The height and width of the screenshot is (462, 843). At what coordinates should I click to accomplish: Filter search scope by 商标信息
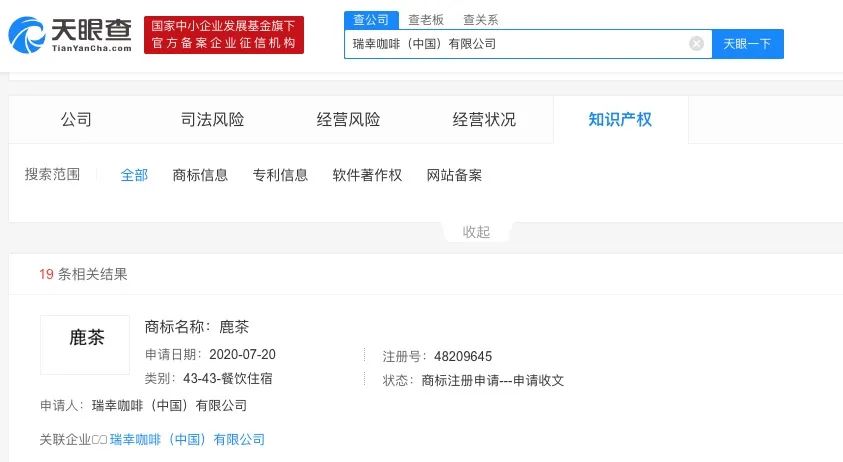(200, 175)
